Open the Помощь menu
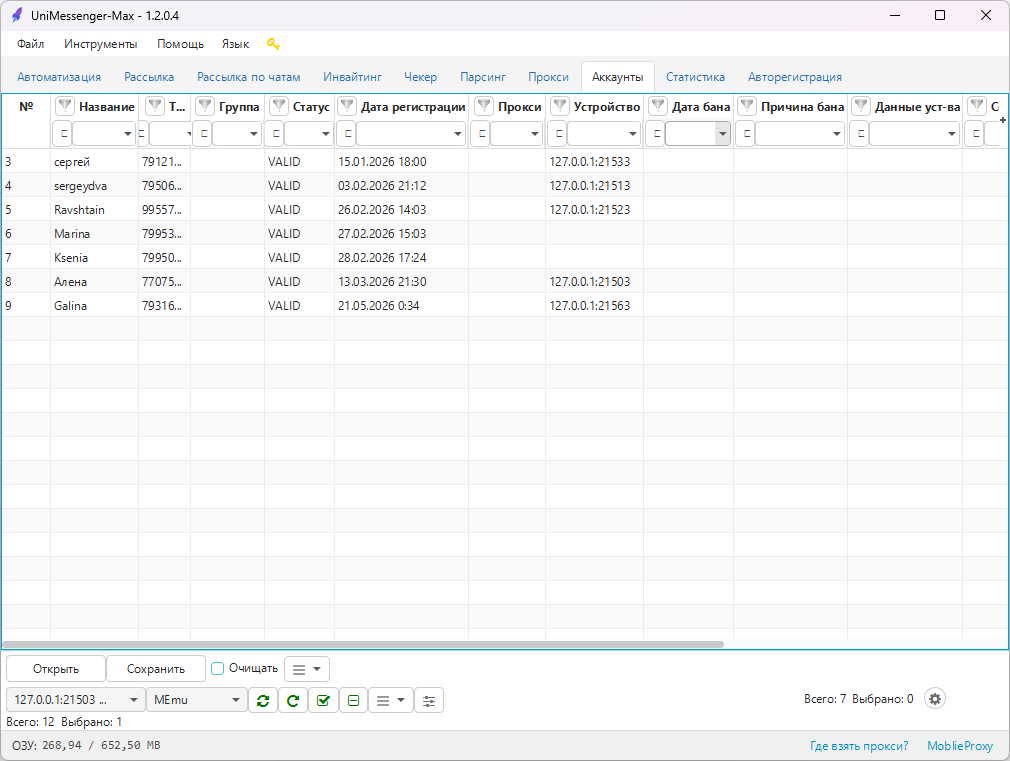The height and width of the screenshot is (761, 1010). click(x=180, y=44)
